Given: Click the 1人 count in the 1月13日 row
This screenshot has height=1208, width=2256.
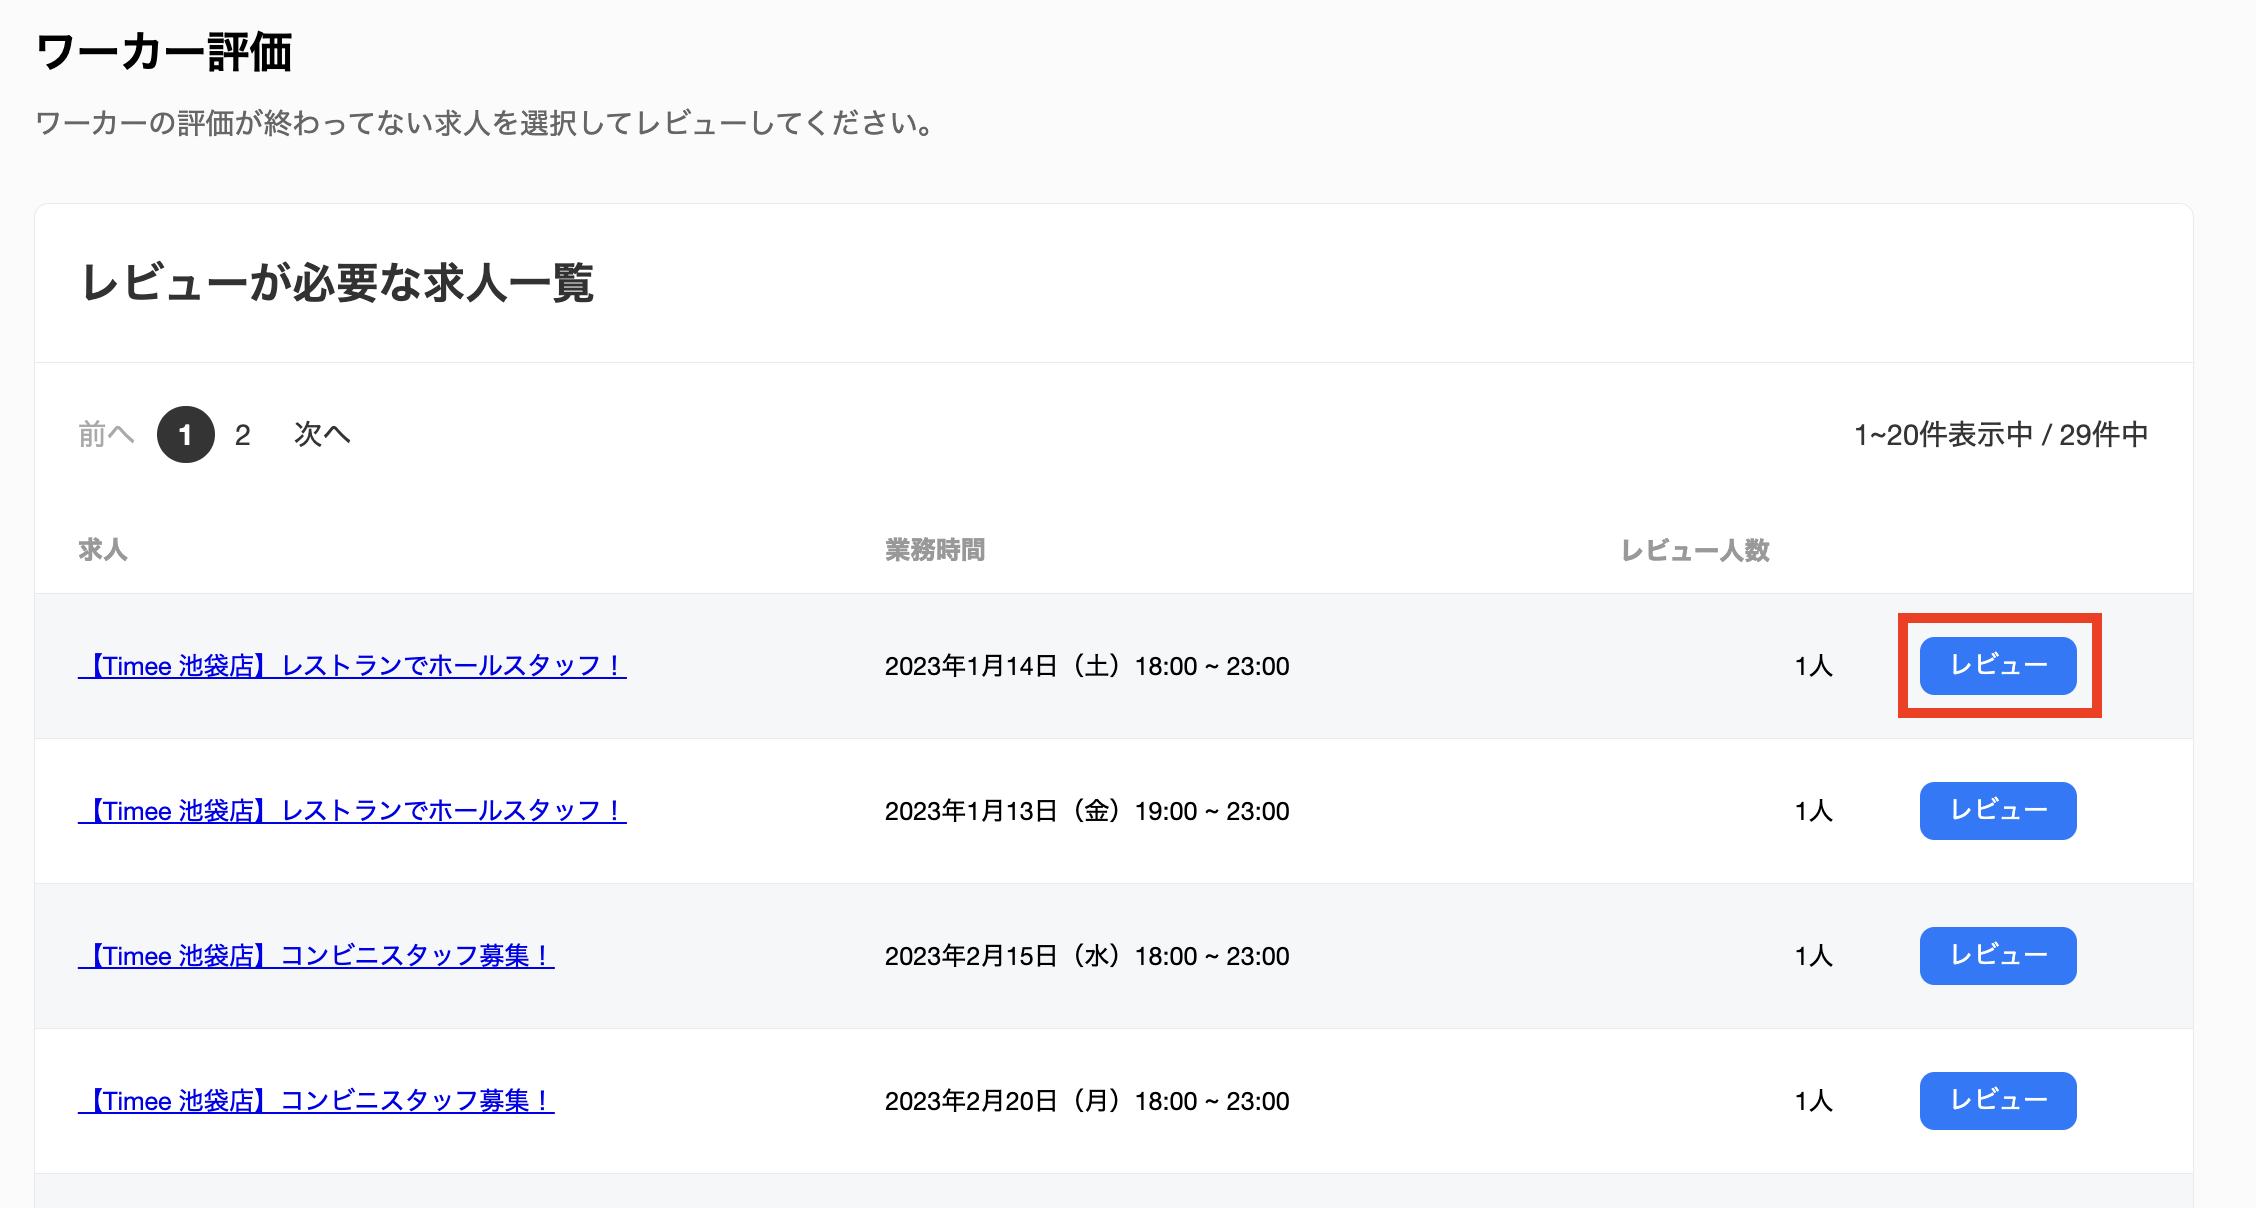Looking at the screenshot, I should tap(1814, 811).
